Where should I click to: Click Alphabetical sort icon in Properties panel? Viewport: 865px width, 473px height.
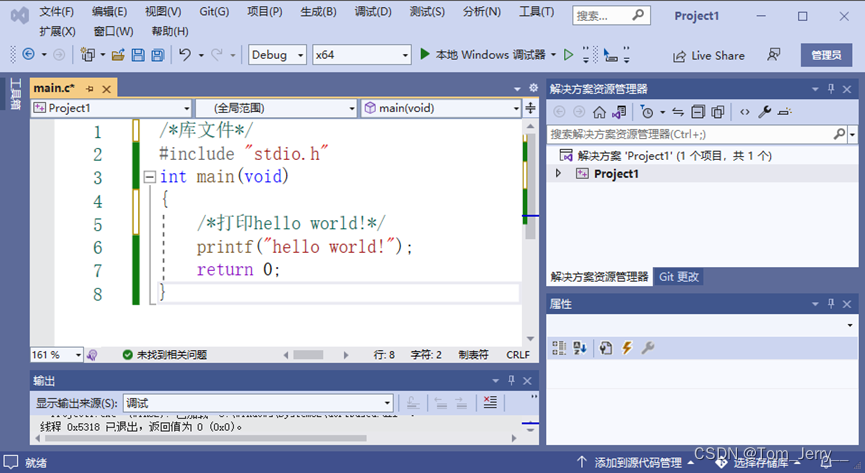point(580,348)
